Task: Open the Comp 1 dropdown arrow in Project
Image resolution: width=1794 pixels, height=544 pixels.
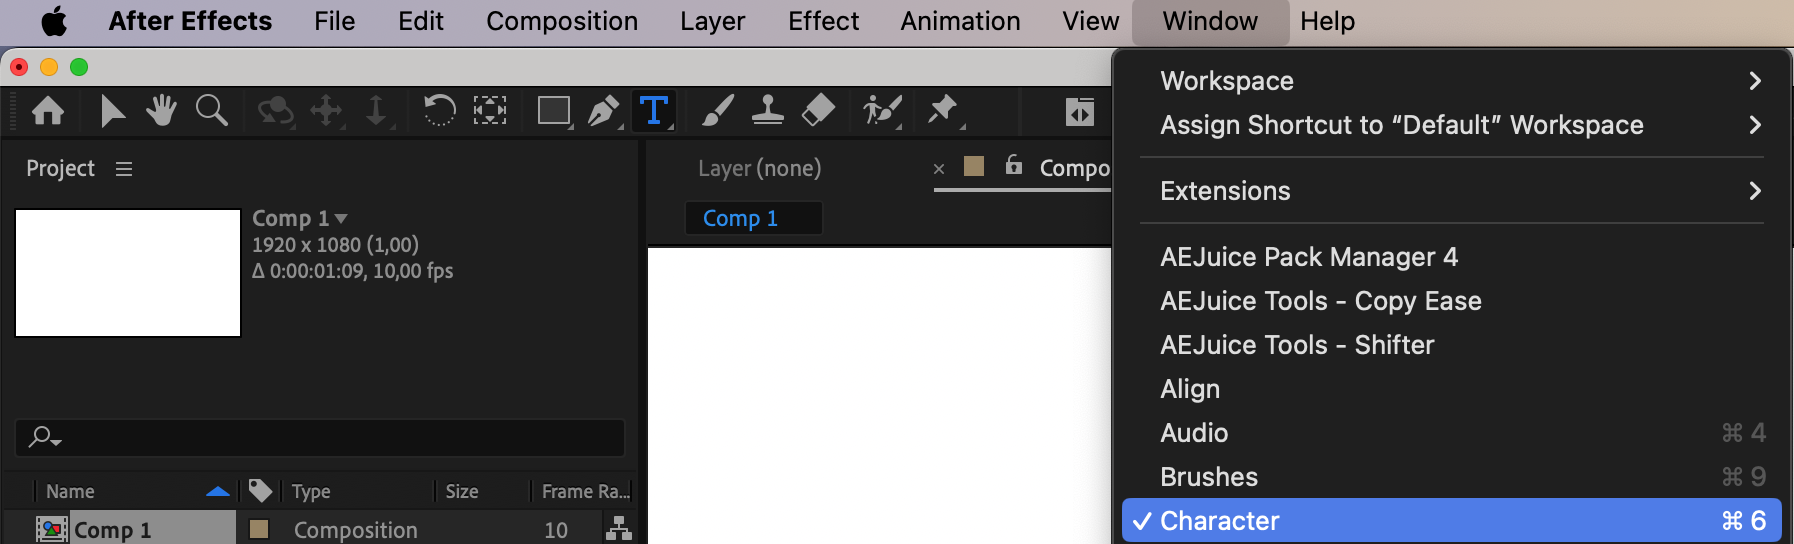Action: click(341, 218)
